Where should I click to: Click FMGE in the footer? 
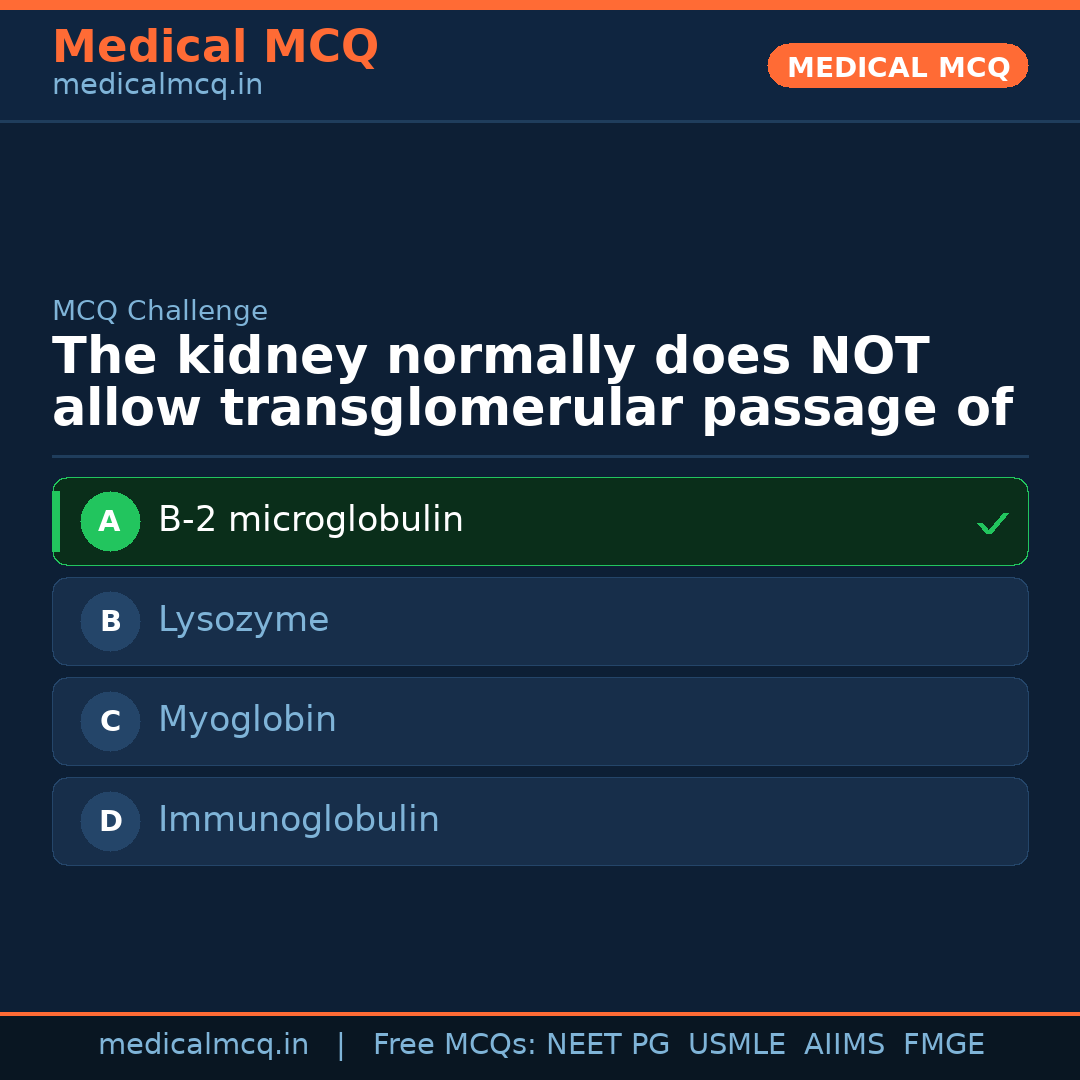click(943, 1045)
